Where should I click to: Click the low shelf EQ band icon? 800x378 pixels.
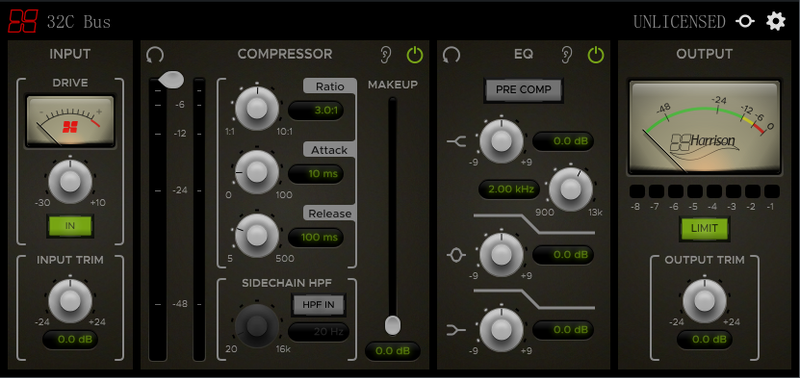tap(456, 331)
